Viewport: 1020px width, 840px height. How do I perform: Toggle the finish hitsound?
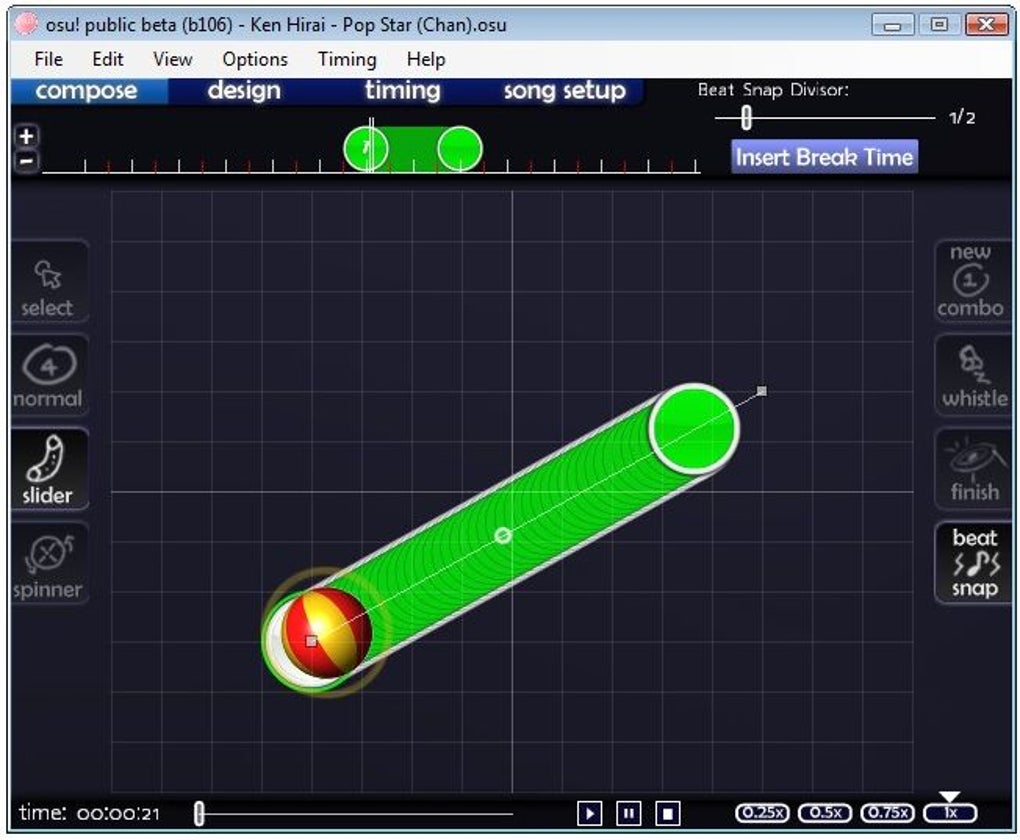click(x=972, y=469)
